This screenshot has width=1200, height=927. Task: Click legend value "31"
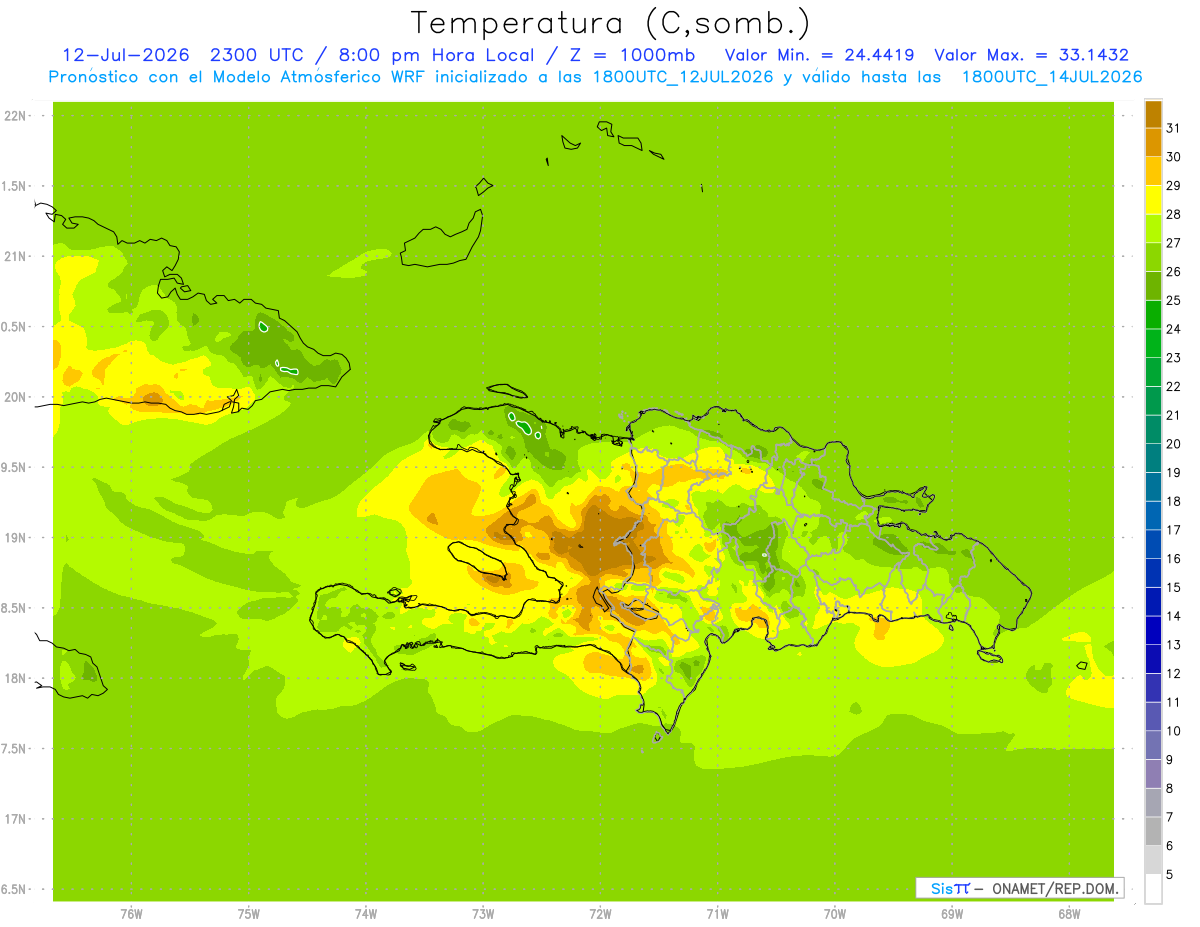pos(1174,128)
